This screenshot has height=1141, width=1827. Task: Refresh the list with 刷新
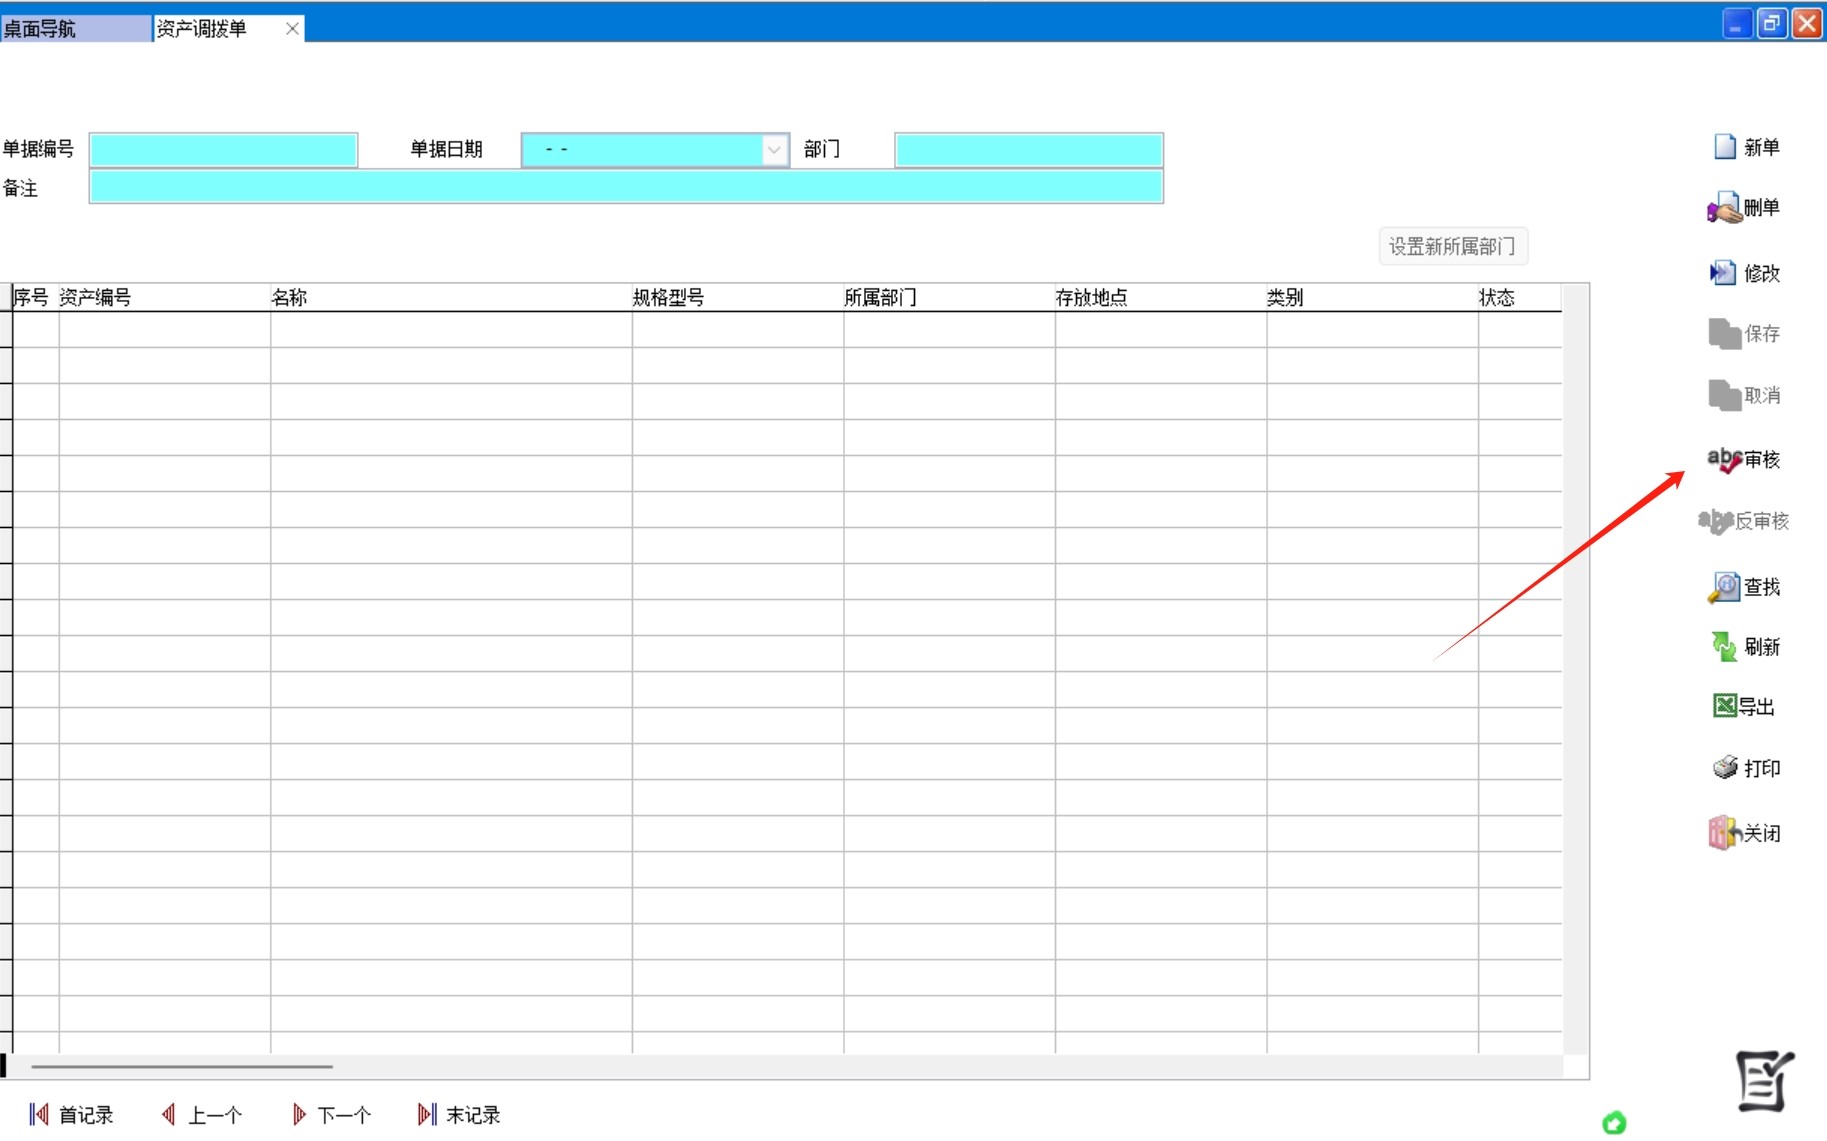click(x=1724, y=647)
